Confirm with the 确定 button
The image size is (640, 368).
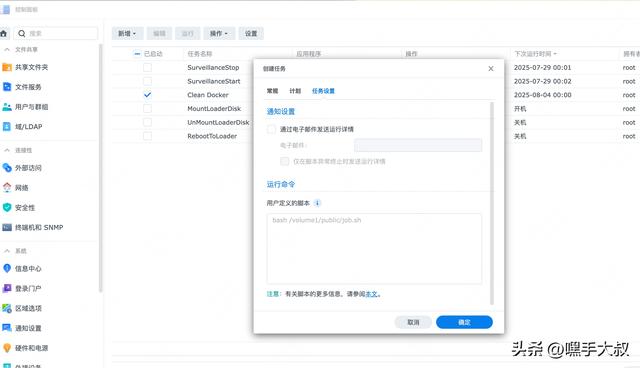pos(464,322)
